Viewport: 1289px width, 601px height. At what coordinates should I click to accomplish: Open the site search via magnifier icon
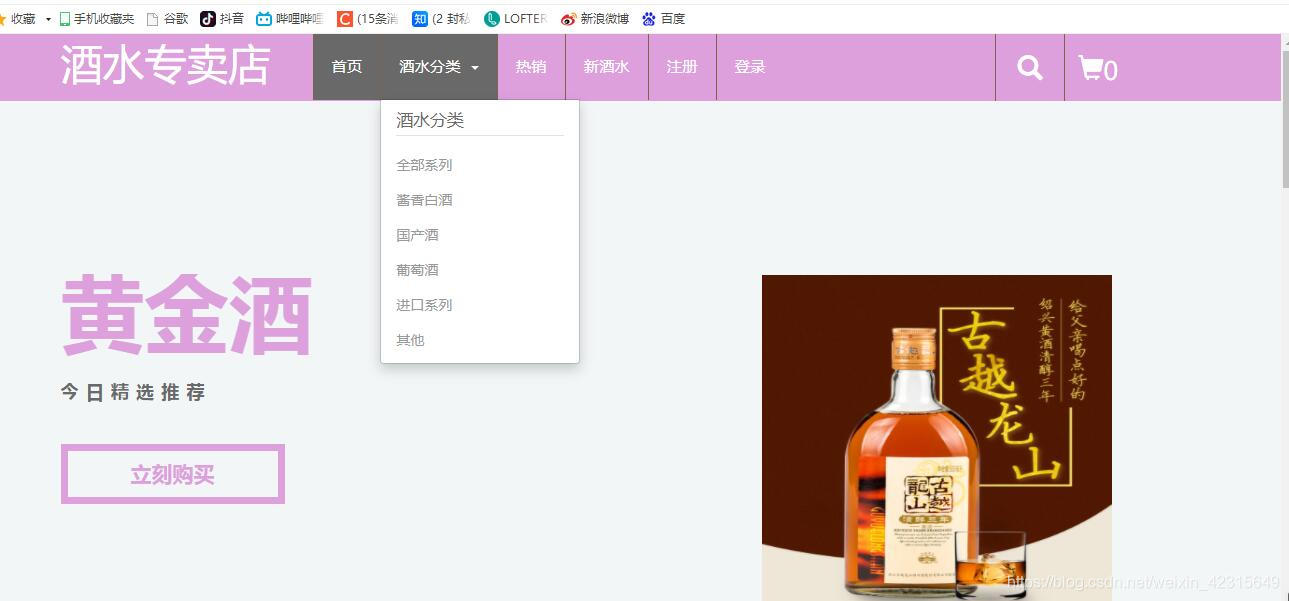click(x=1029, y=67)
